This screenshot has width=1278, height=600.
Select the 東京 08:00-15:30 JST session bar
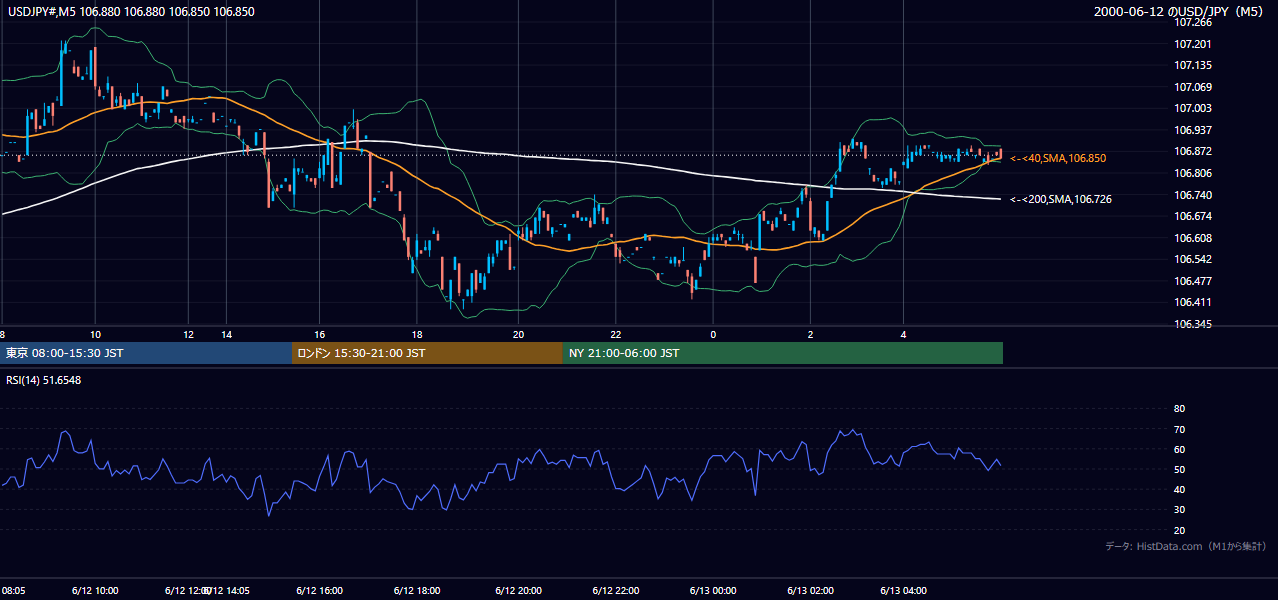[146, 353]
